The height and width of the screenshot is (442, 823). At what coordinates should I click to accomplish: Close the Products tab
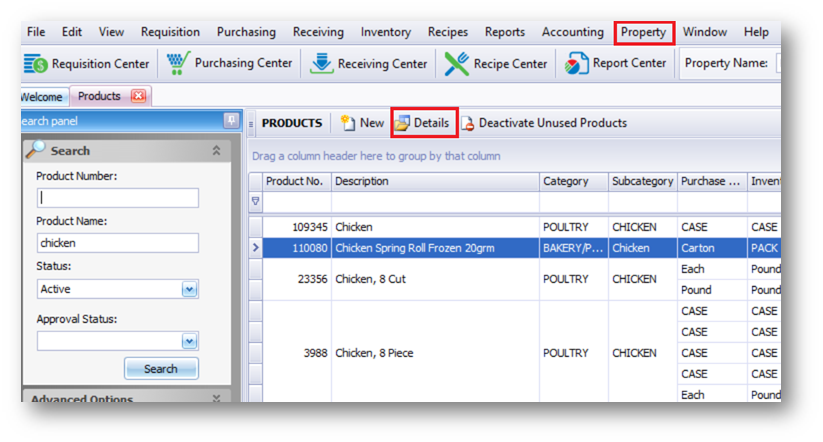[138, 97]
